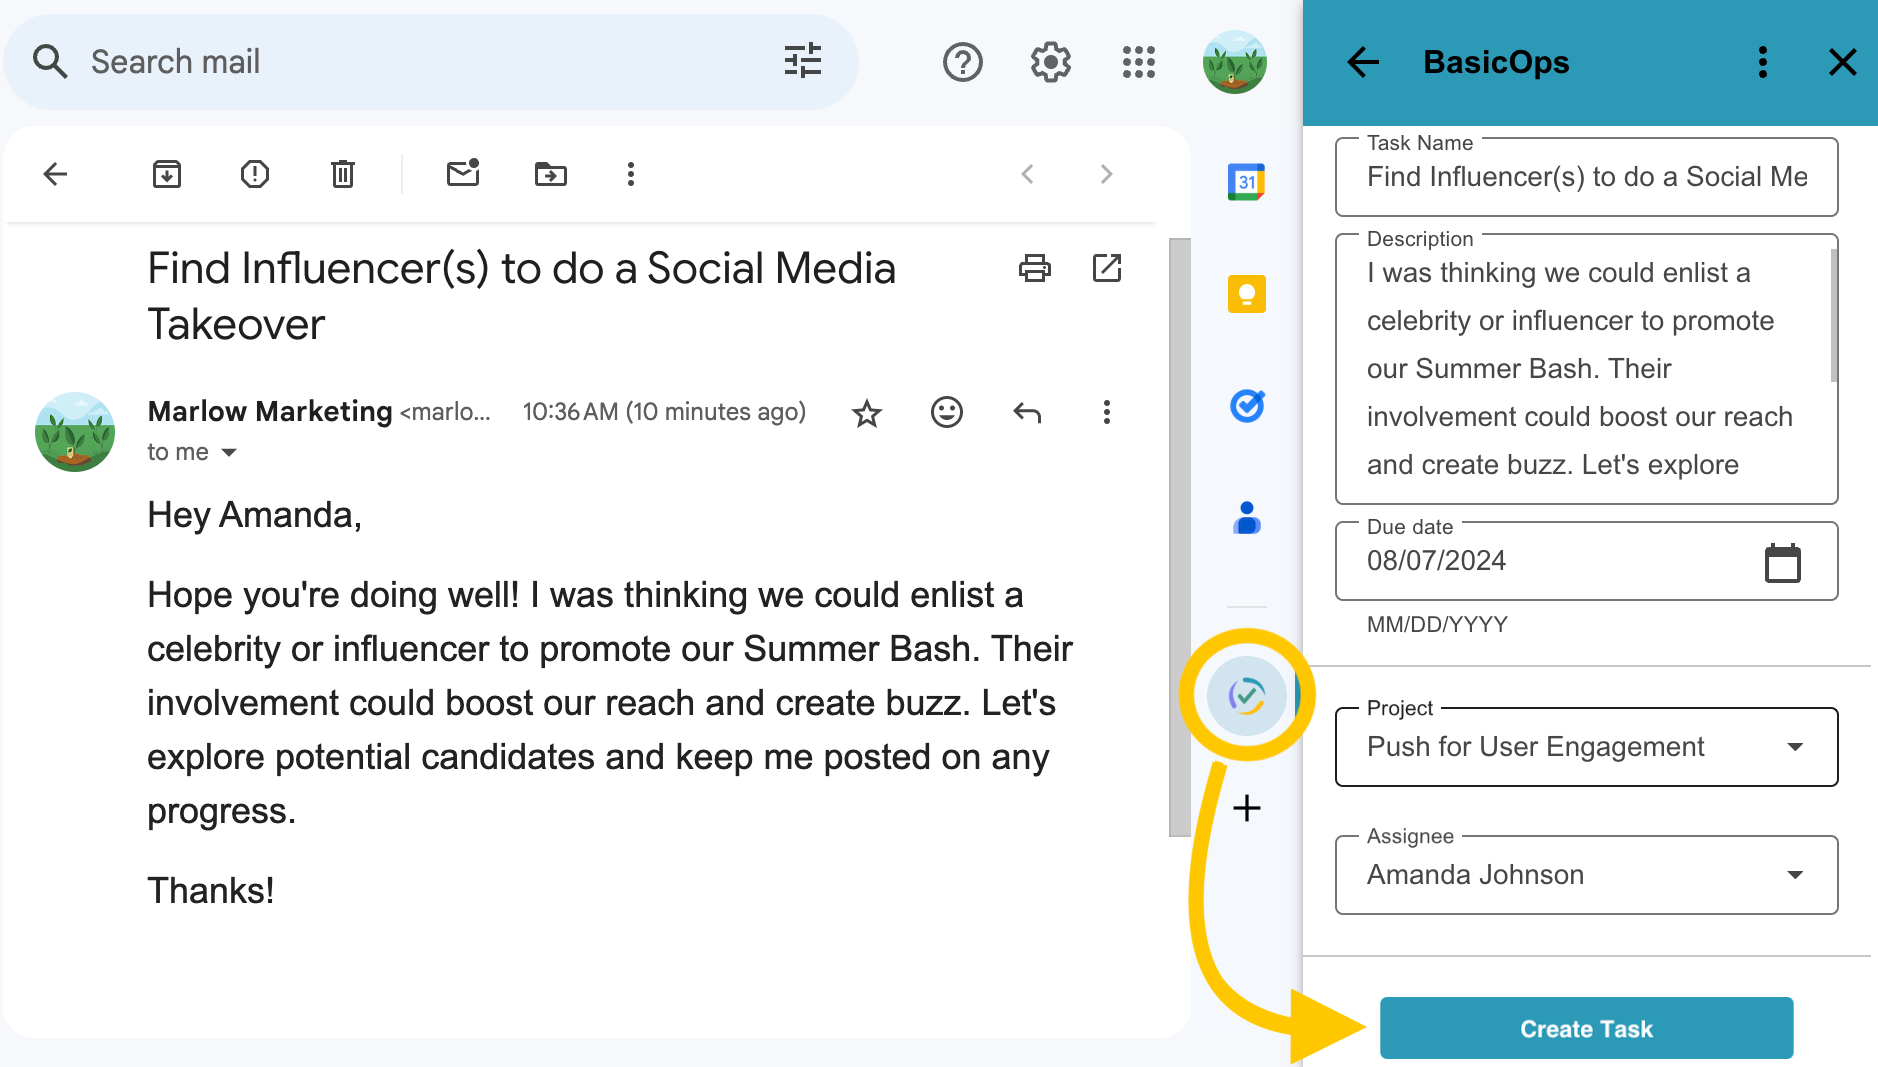Click the Create Task button

pos(1585,1028)
